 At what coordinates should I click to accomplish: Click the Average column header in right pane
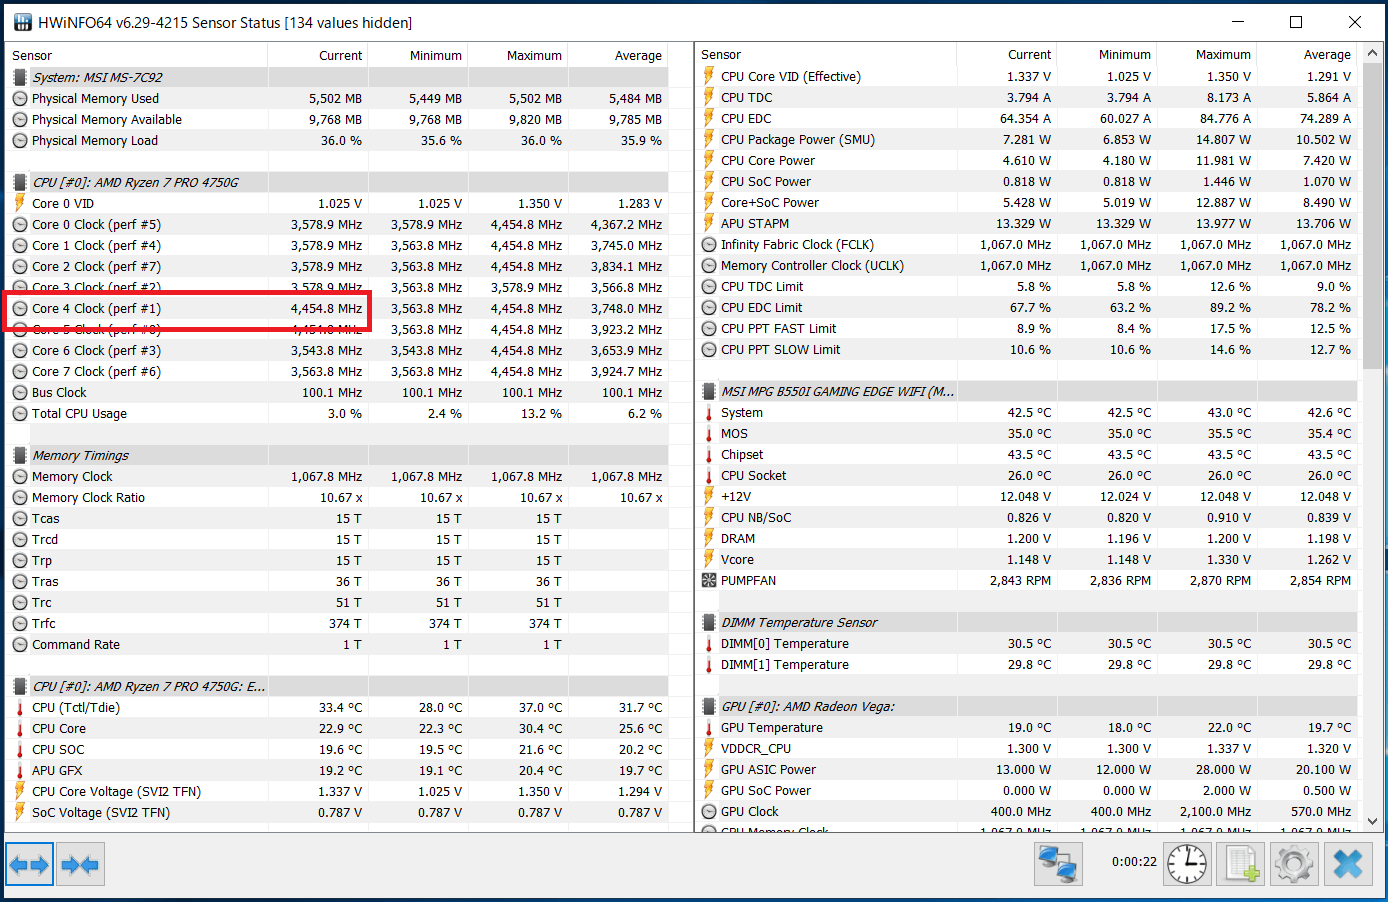(1306, 54)
